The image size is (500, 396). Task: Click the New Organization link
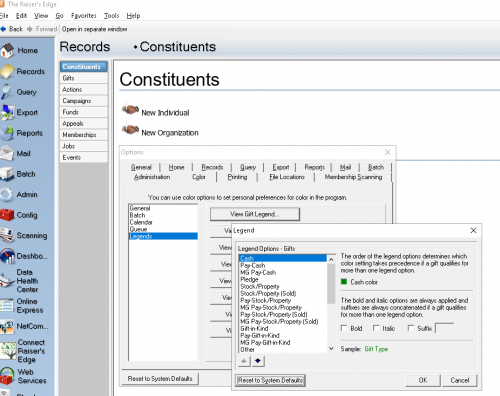170,133
